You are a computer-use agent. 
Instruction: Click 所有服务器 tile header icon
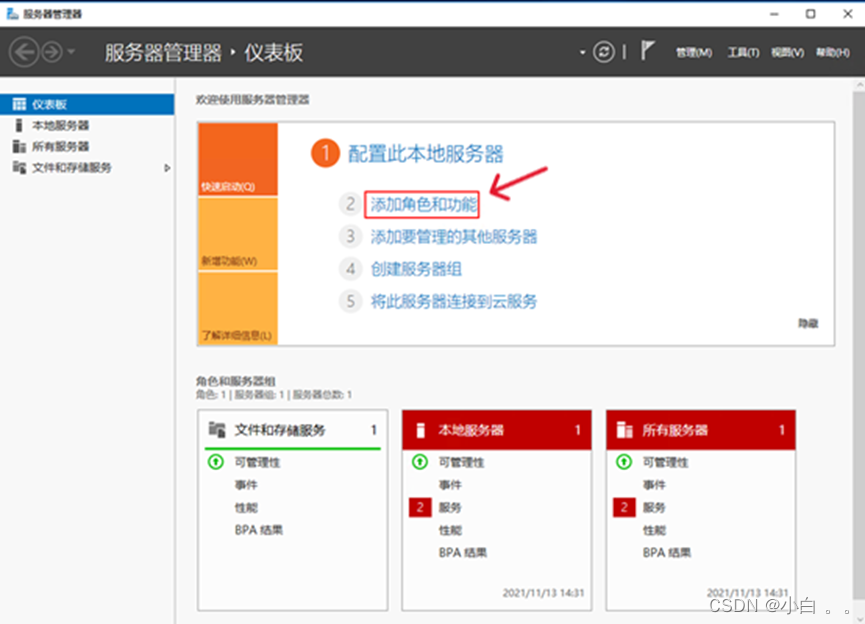[624, 430]
